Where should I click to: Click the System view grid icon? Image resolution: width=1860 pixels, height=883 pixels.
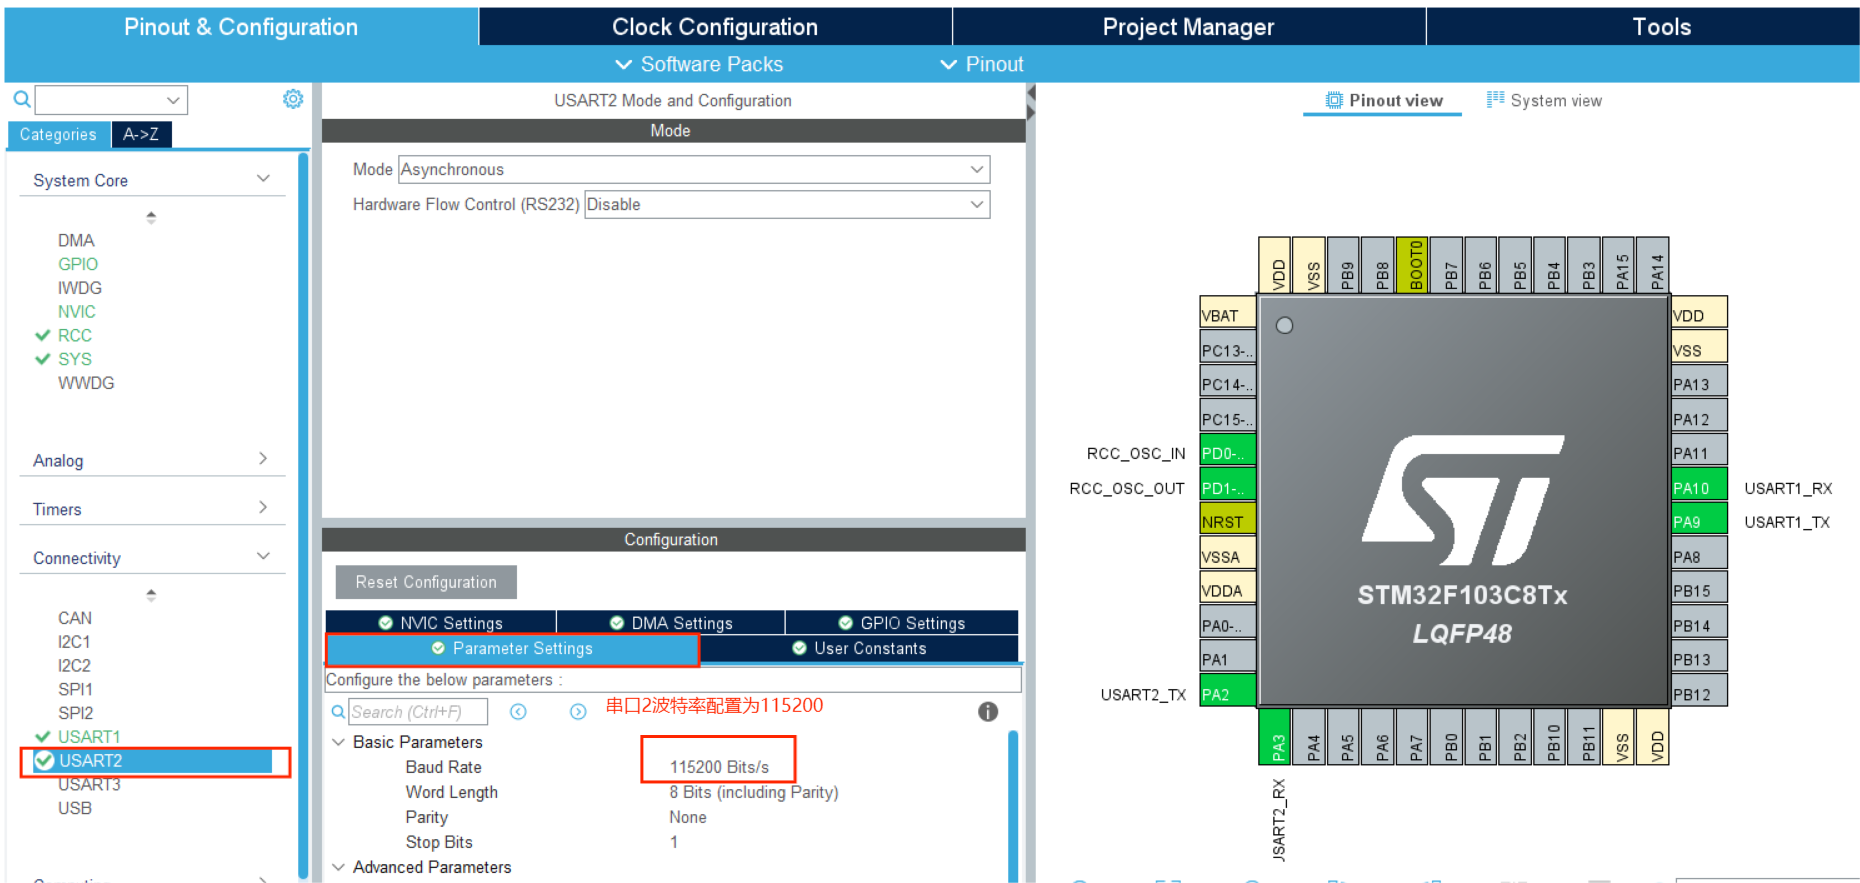(1495, 99)
